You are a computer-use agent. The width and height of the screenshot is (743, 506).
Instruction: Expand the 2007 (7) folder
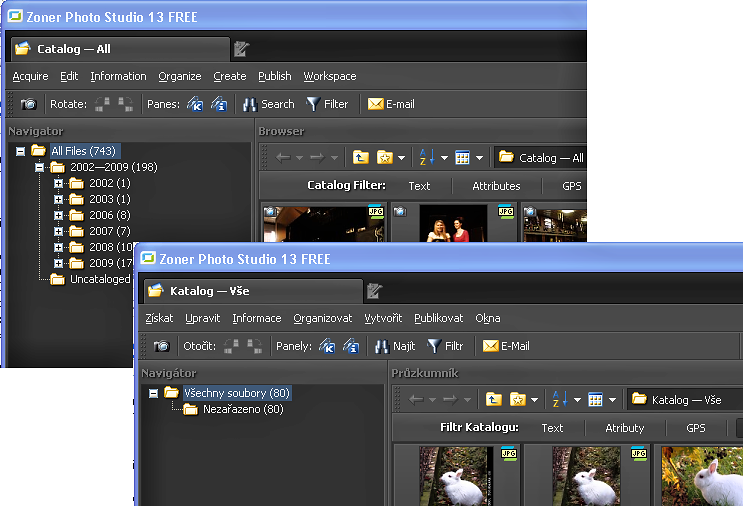point(58,232)
